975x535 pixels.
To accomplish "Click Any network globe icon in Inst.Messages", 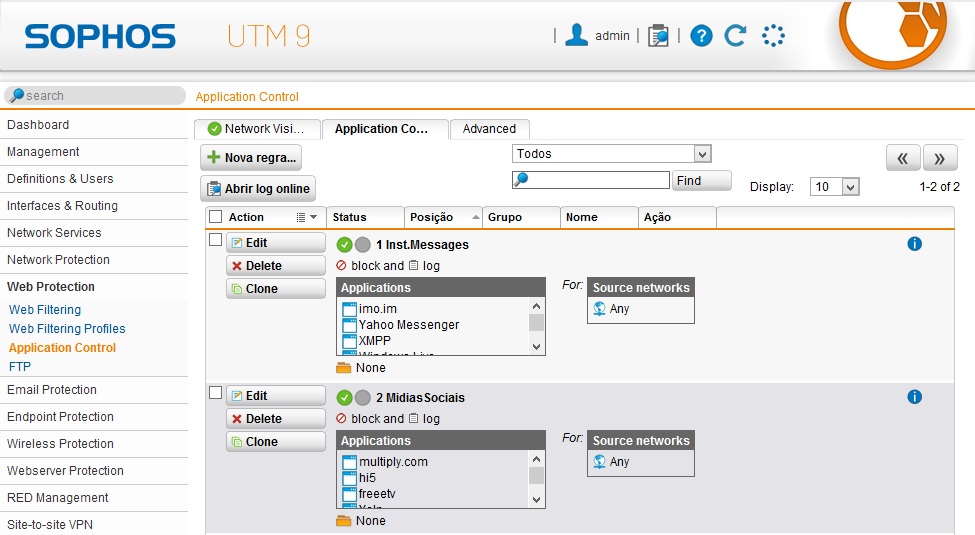I will coord(599,309).
